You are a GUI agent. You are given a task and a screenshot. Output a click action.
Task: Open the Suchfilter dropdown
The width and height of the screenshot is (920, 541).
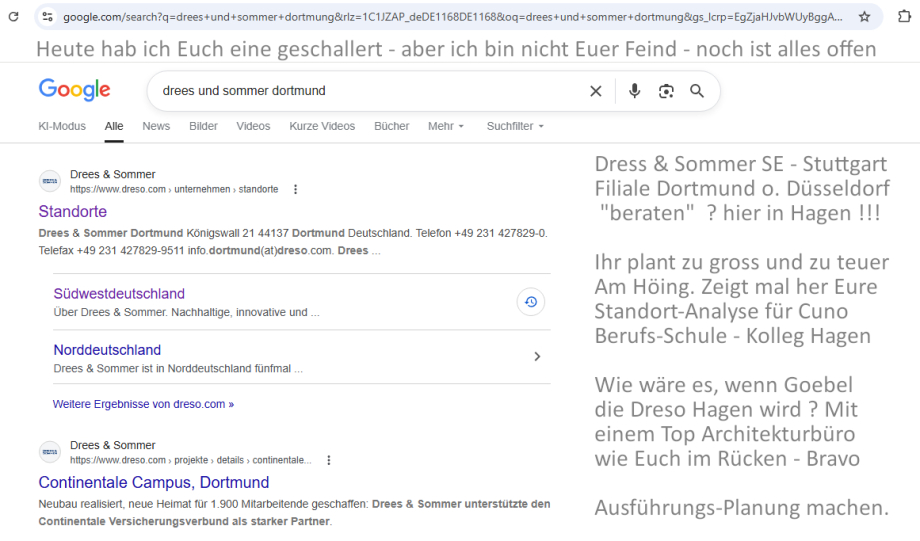(515, 126)
